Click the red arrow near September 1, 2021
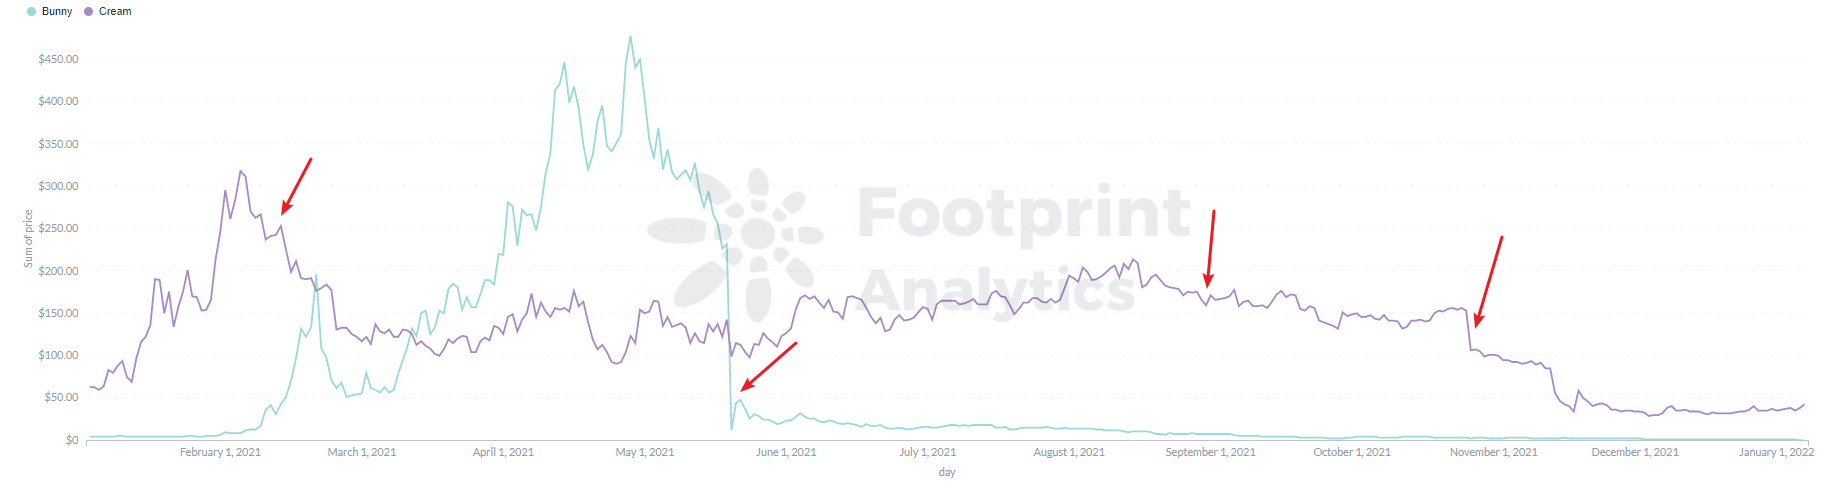This screenshot has height=490, width=1842. (1211, 248)
